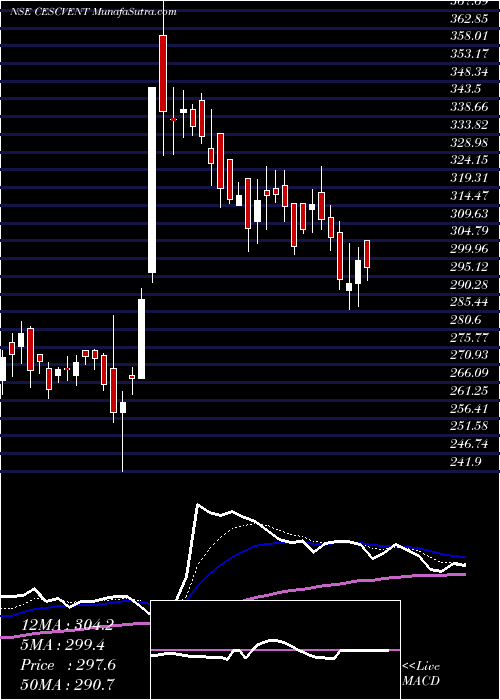Click the 299.96 price axis label
Screen dimensions: 500x700
pos(470,249)
